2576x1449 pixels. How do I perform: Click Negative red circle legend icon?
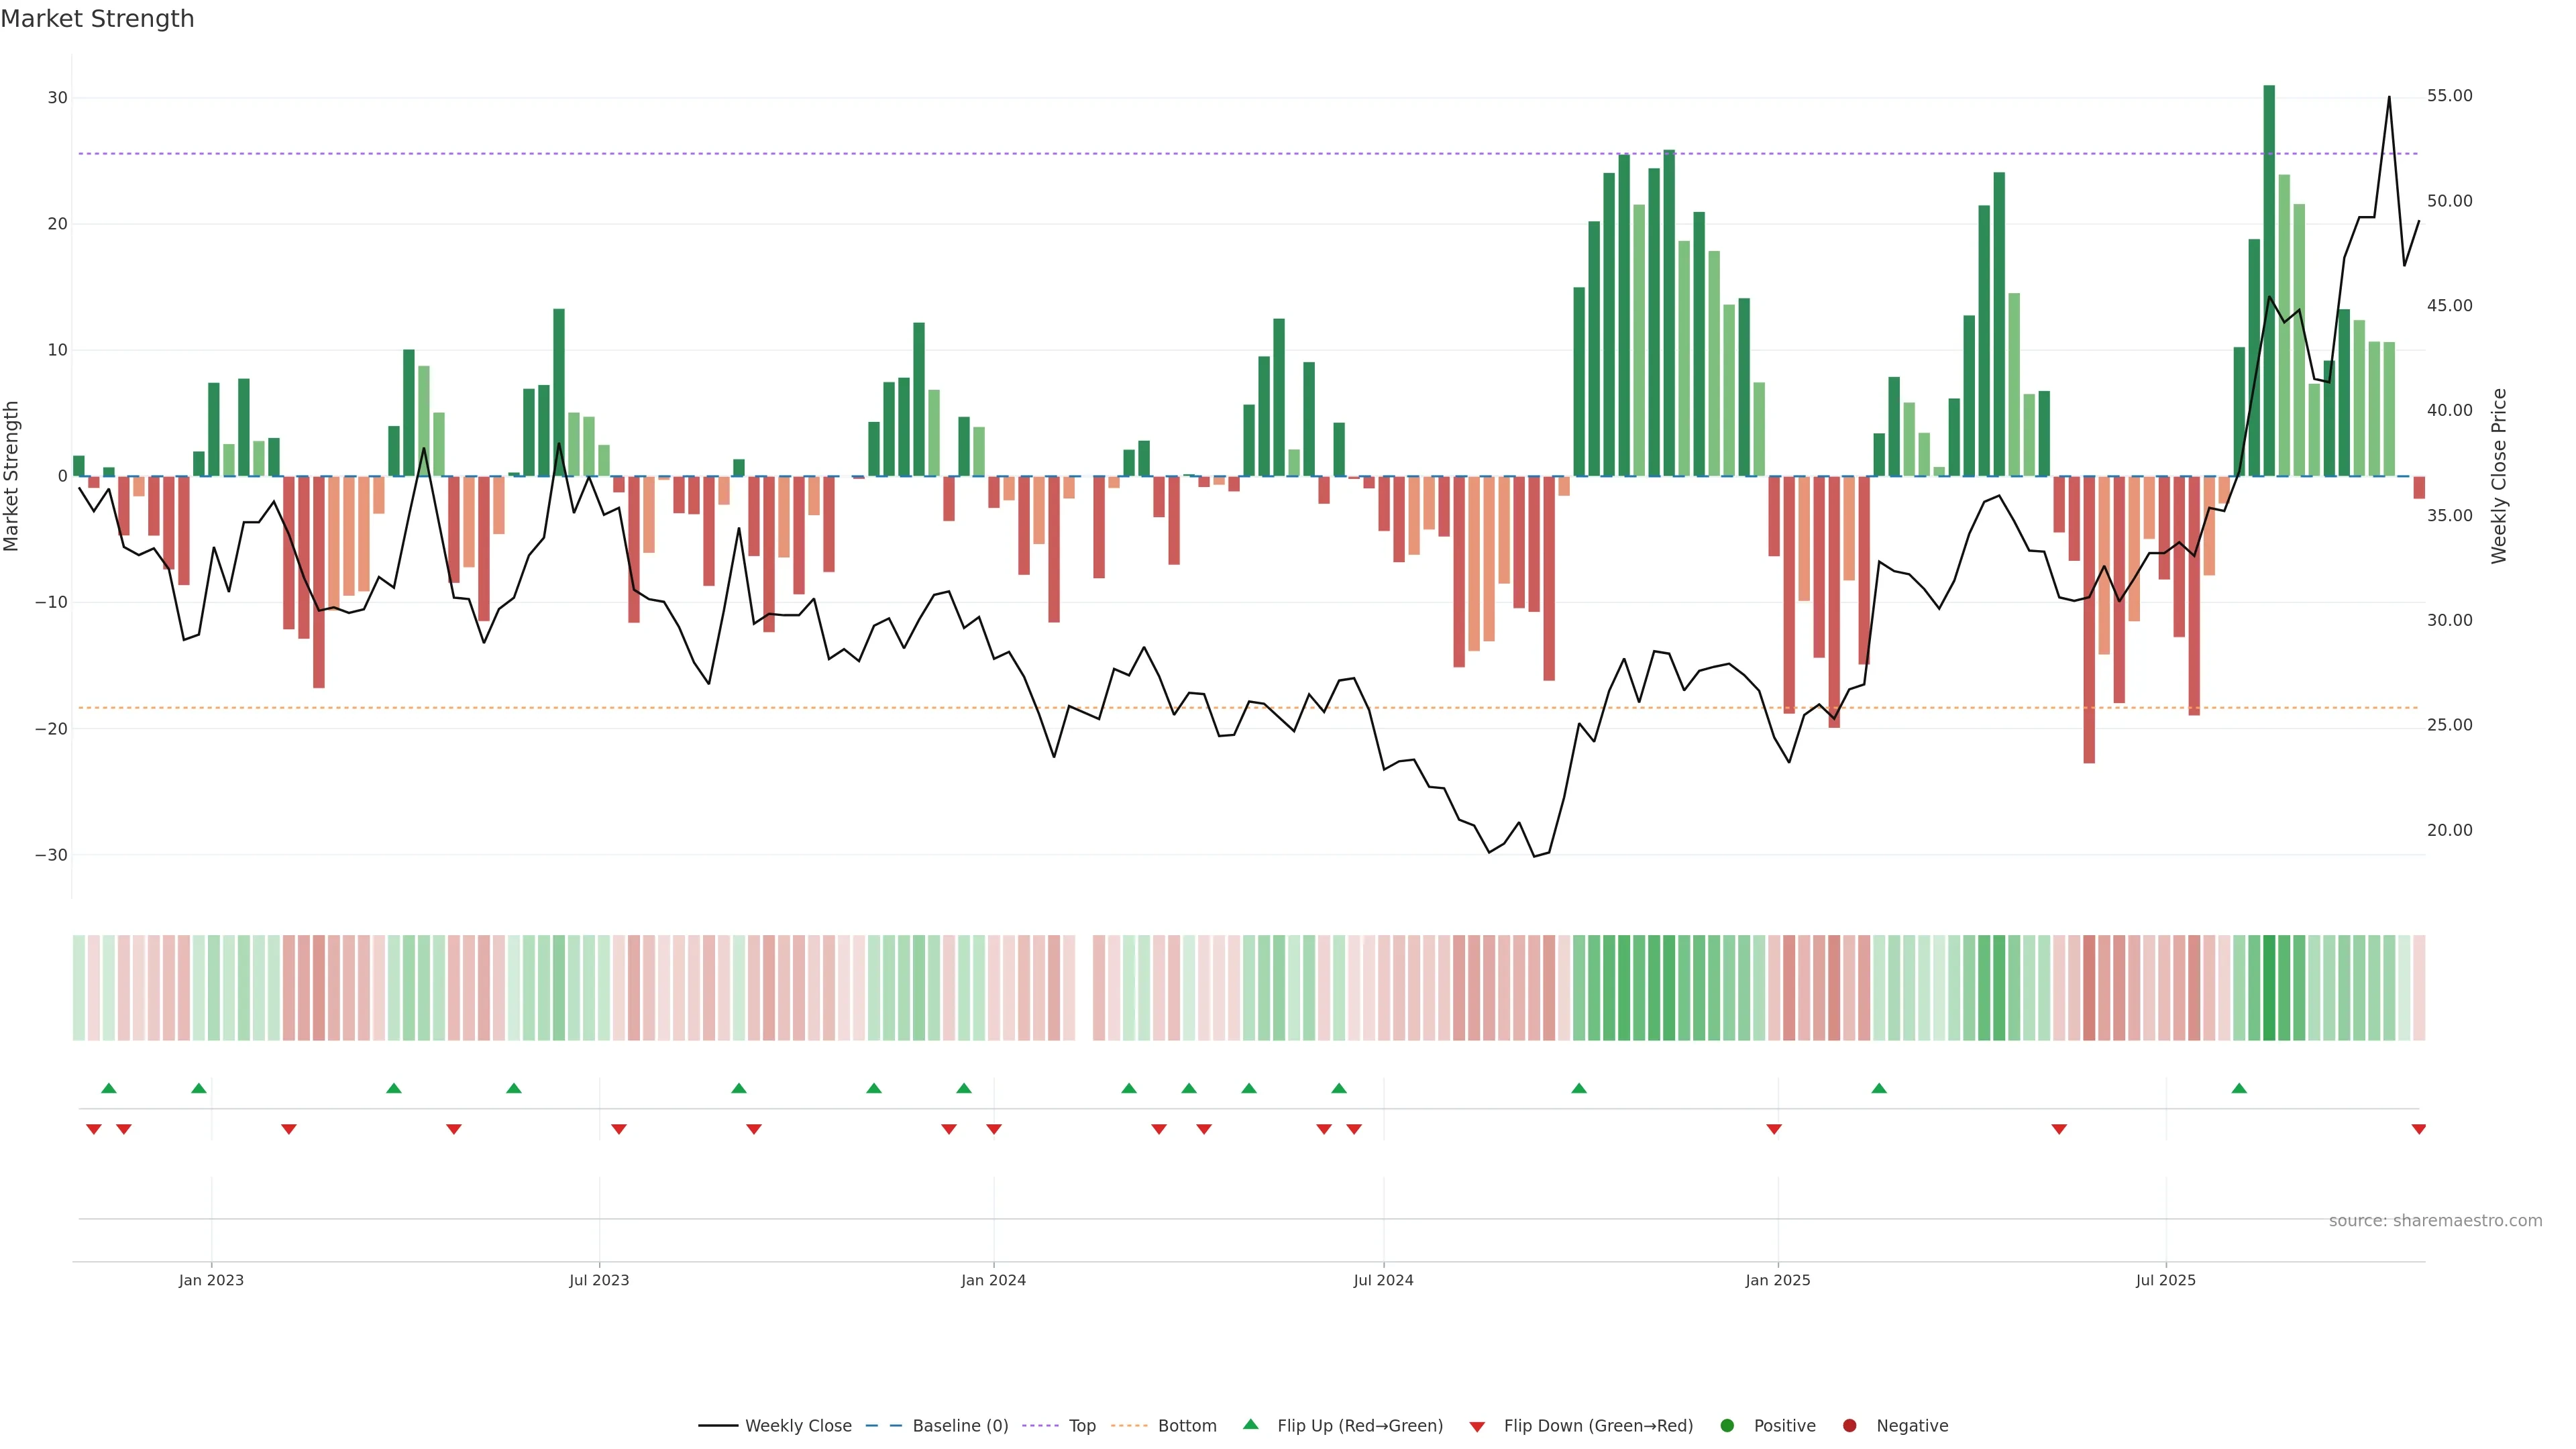point(1849,1426)
